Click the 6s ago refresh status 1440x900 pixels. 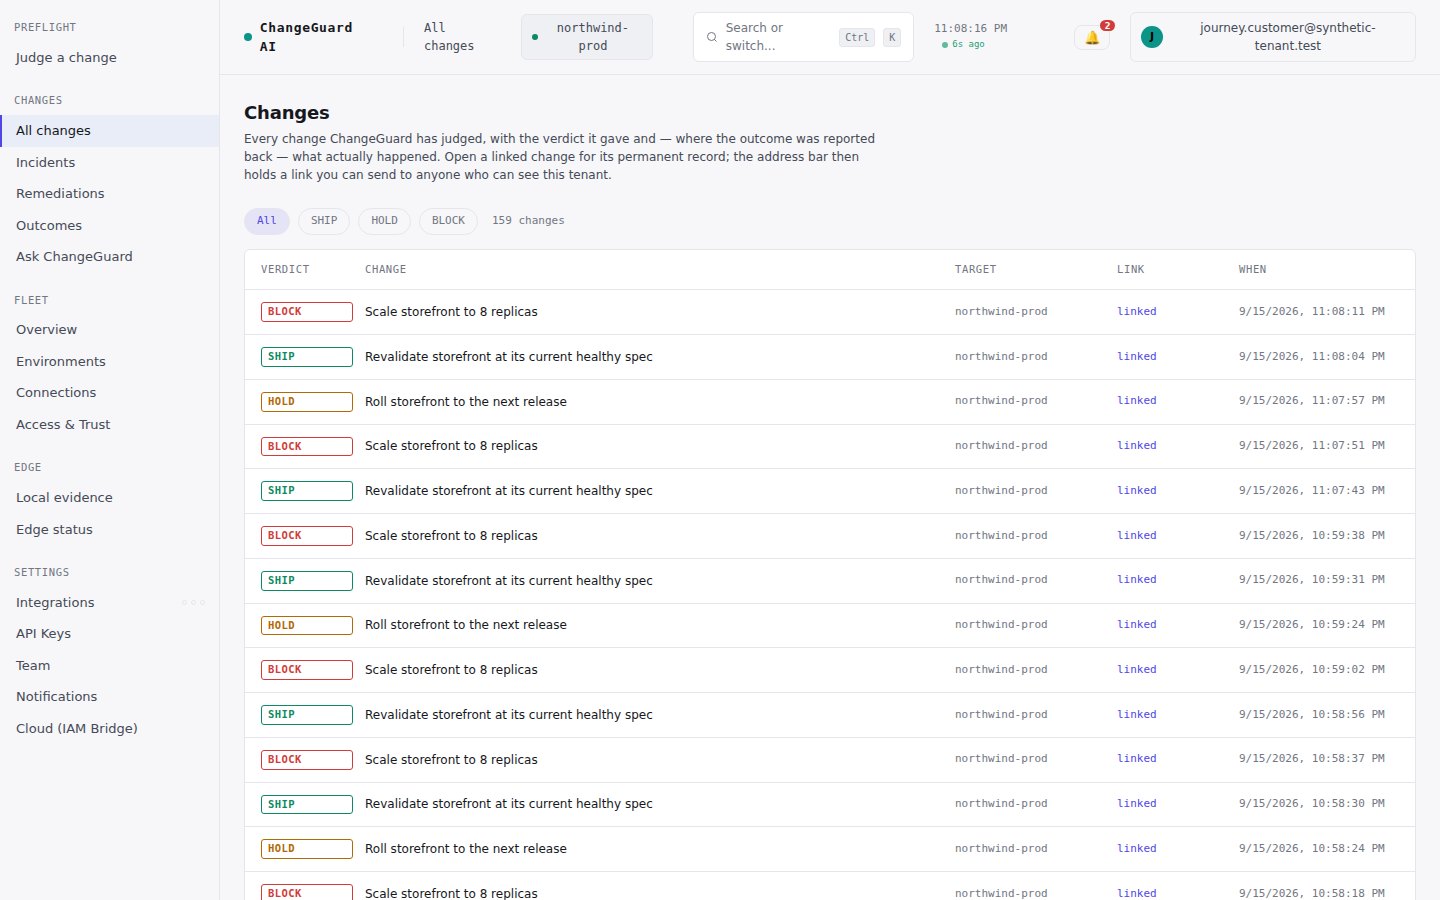(x=964, y=45)
